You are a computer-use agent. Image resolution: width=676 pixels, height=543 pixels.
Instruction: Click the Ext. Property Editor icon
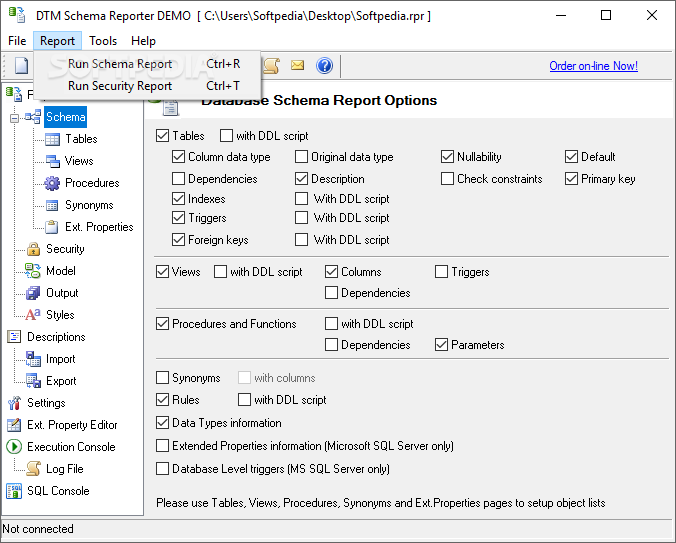(x=14, y=425)
